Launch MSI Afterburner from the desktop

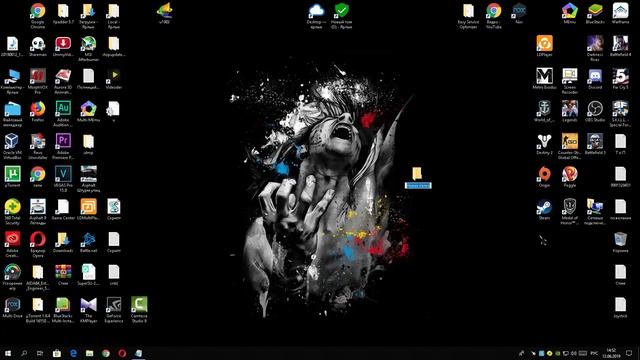(x=89, y=48)
